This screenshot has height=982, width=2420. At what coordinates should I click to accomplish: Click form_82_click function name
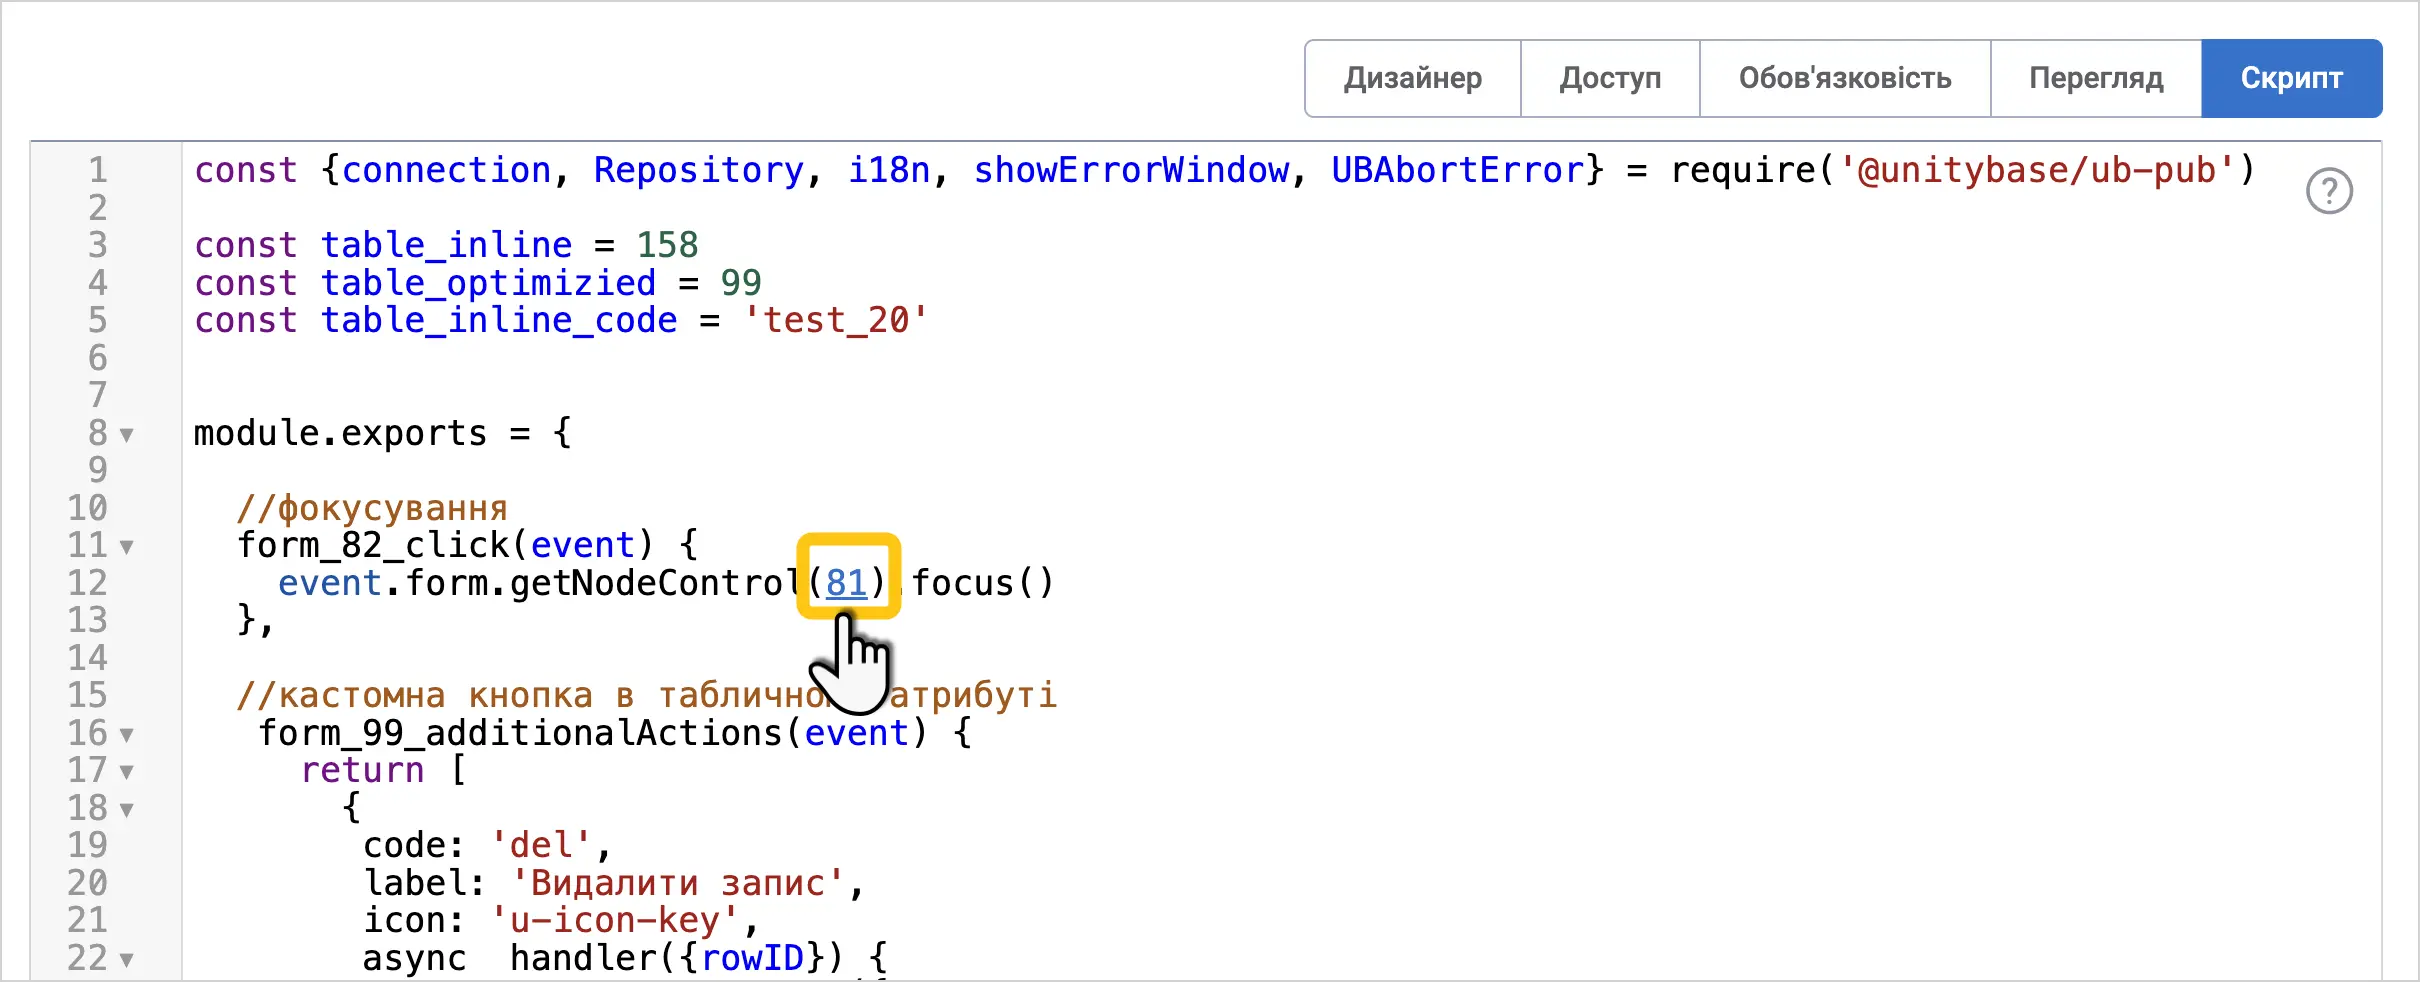[x=372, y=545]
